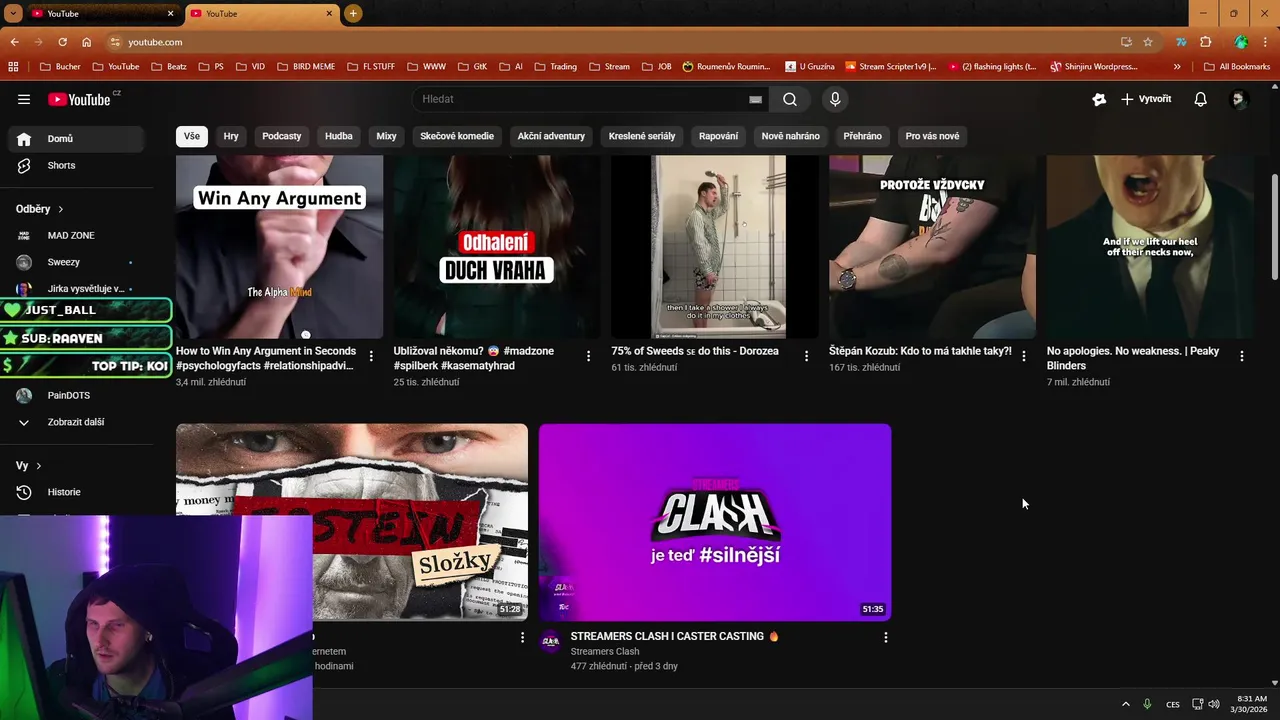Open the on-screen keyboard in search box
The image size is (1280, 720).
(x=755, y=99)
